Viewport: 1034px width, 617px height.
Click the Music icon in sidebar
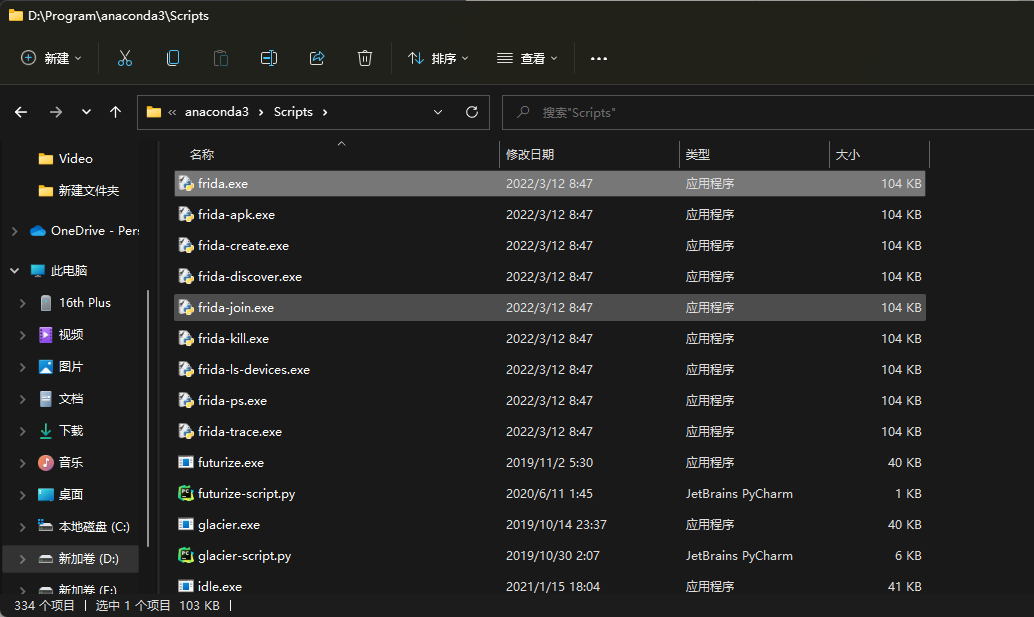point(46,462)
